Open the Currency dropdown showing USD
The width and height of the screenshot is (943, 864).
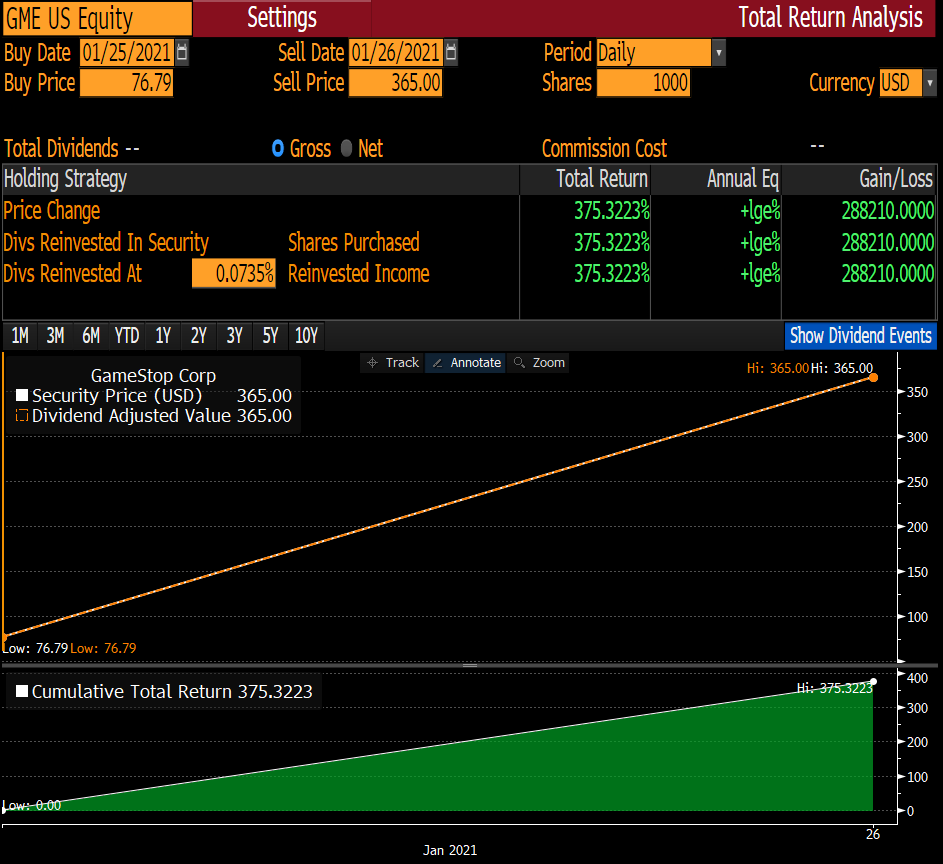930,85
